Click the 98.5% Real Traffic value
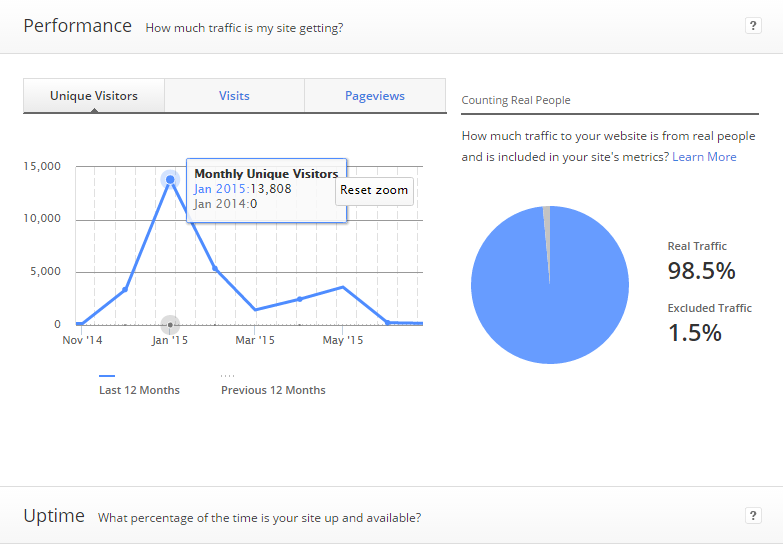 [x=701, y=271]
